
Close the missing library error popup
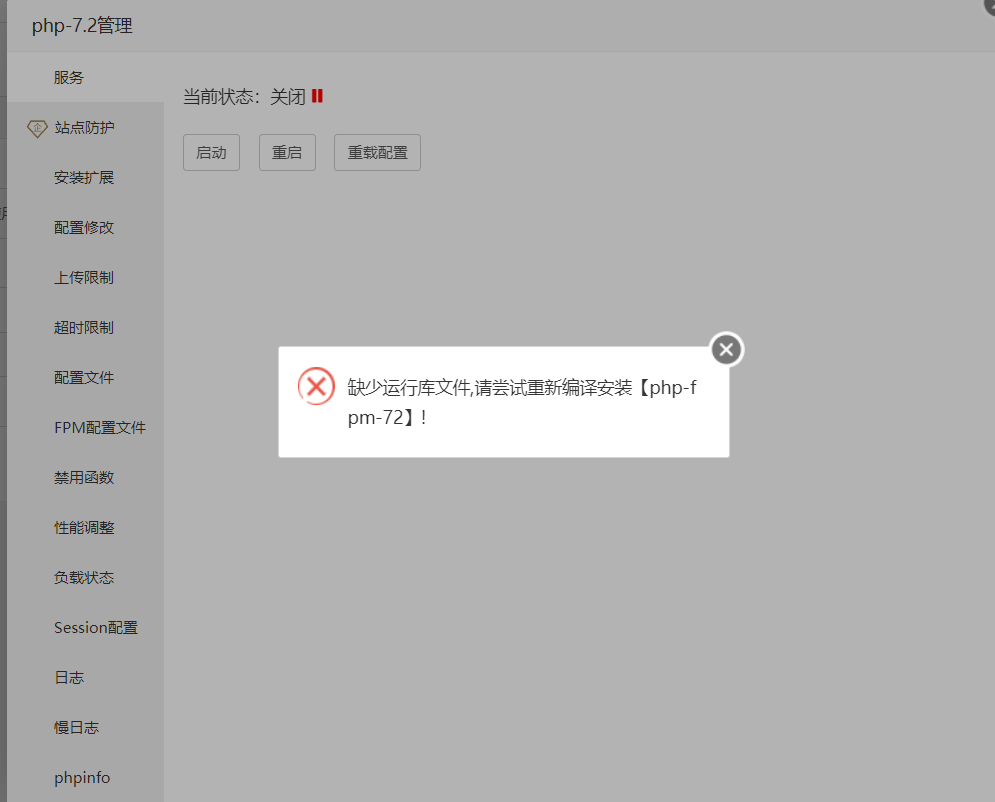pyautogui.click(x=727, y=350)
